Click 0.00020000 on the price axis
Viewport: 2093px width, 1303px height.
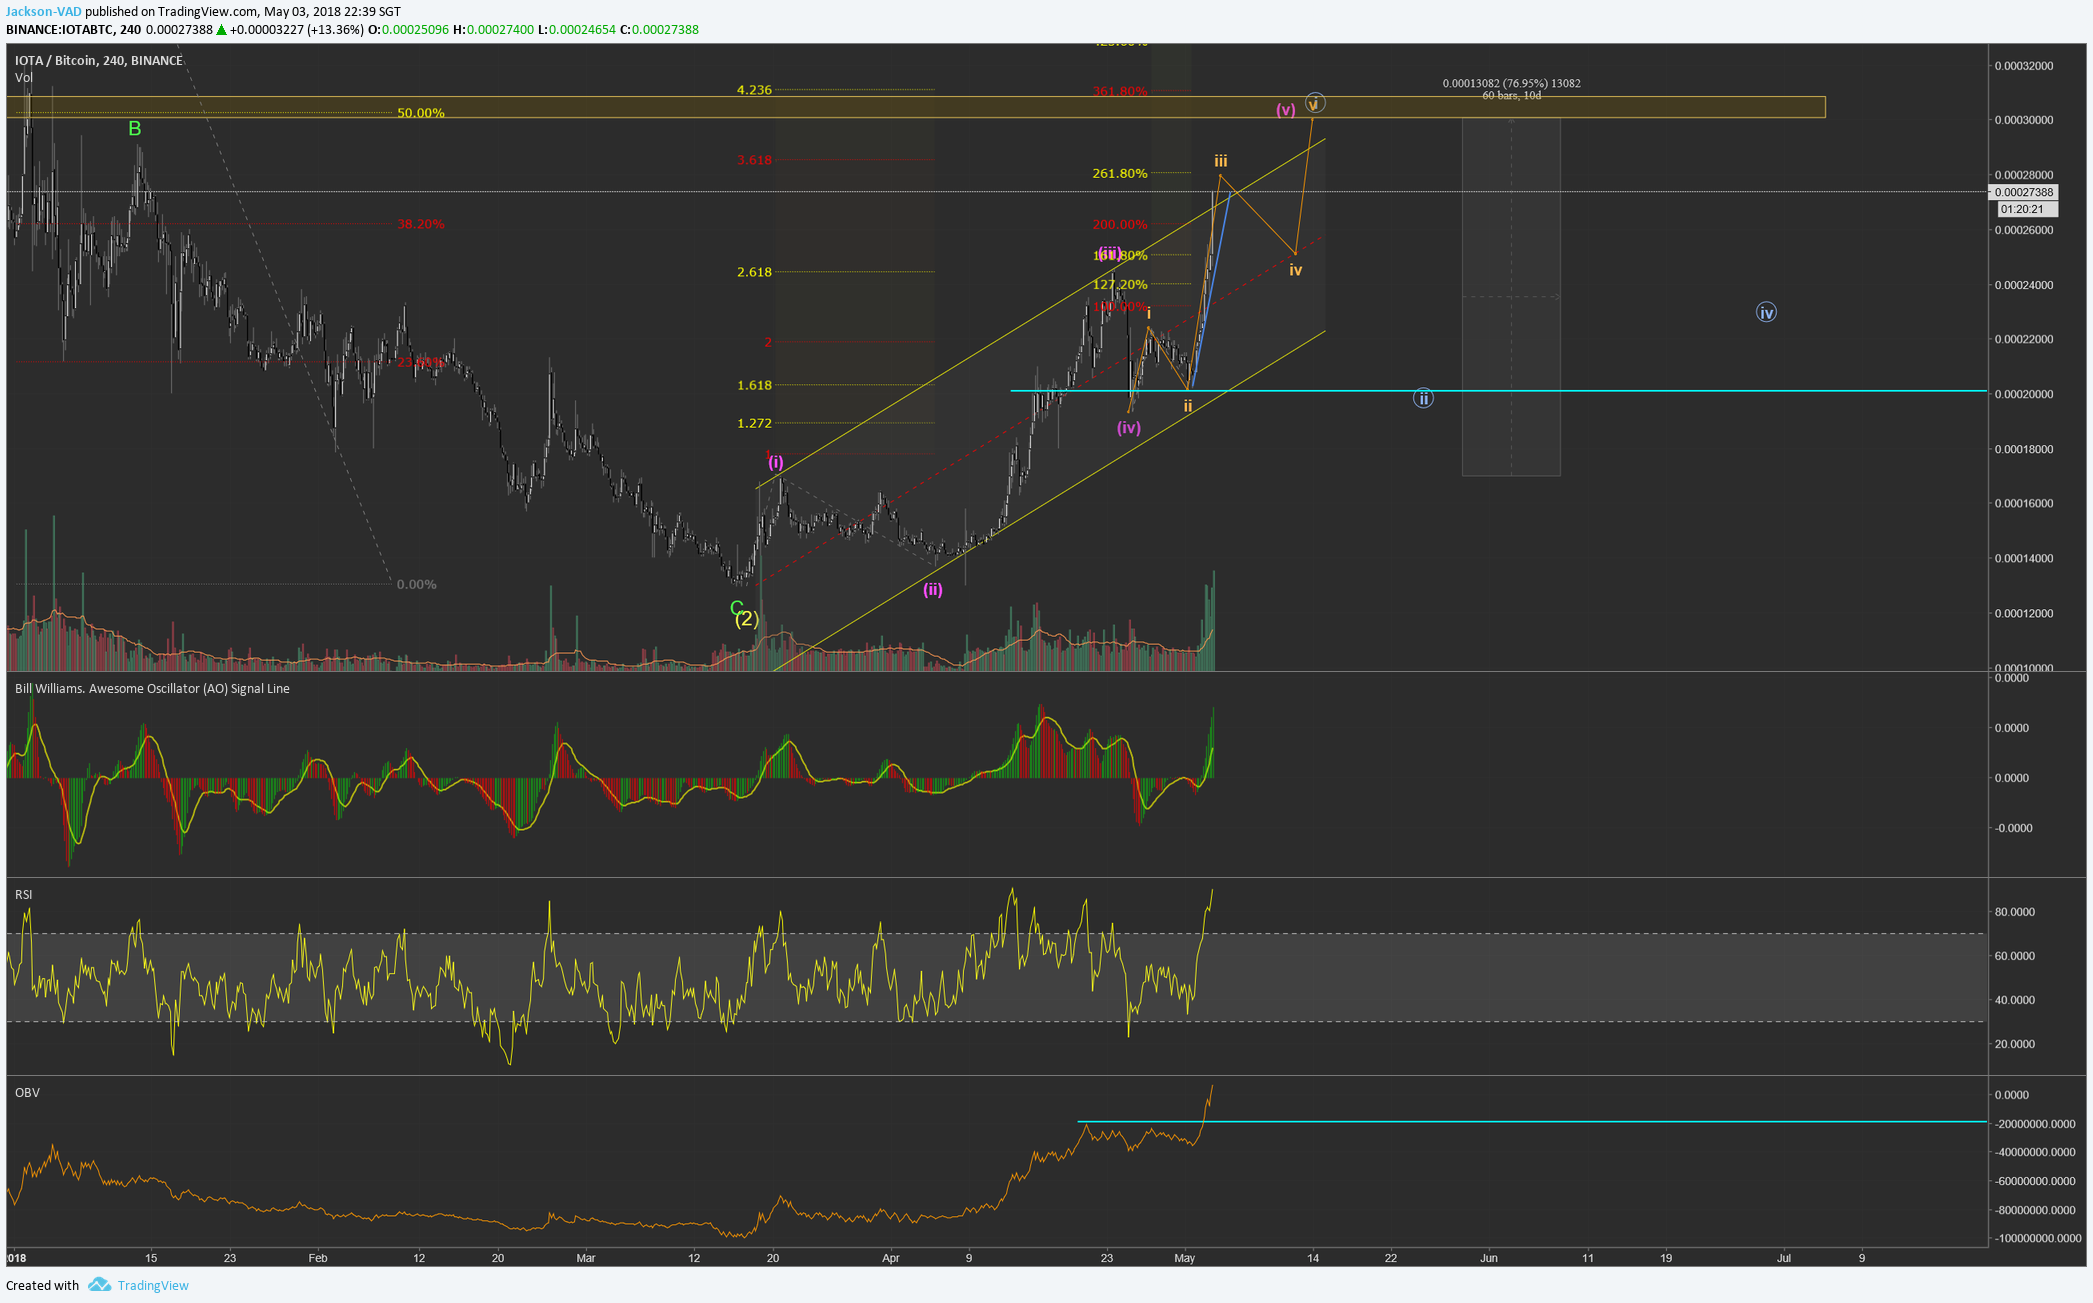click(x=2023, y=394)
